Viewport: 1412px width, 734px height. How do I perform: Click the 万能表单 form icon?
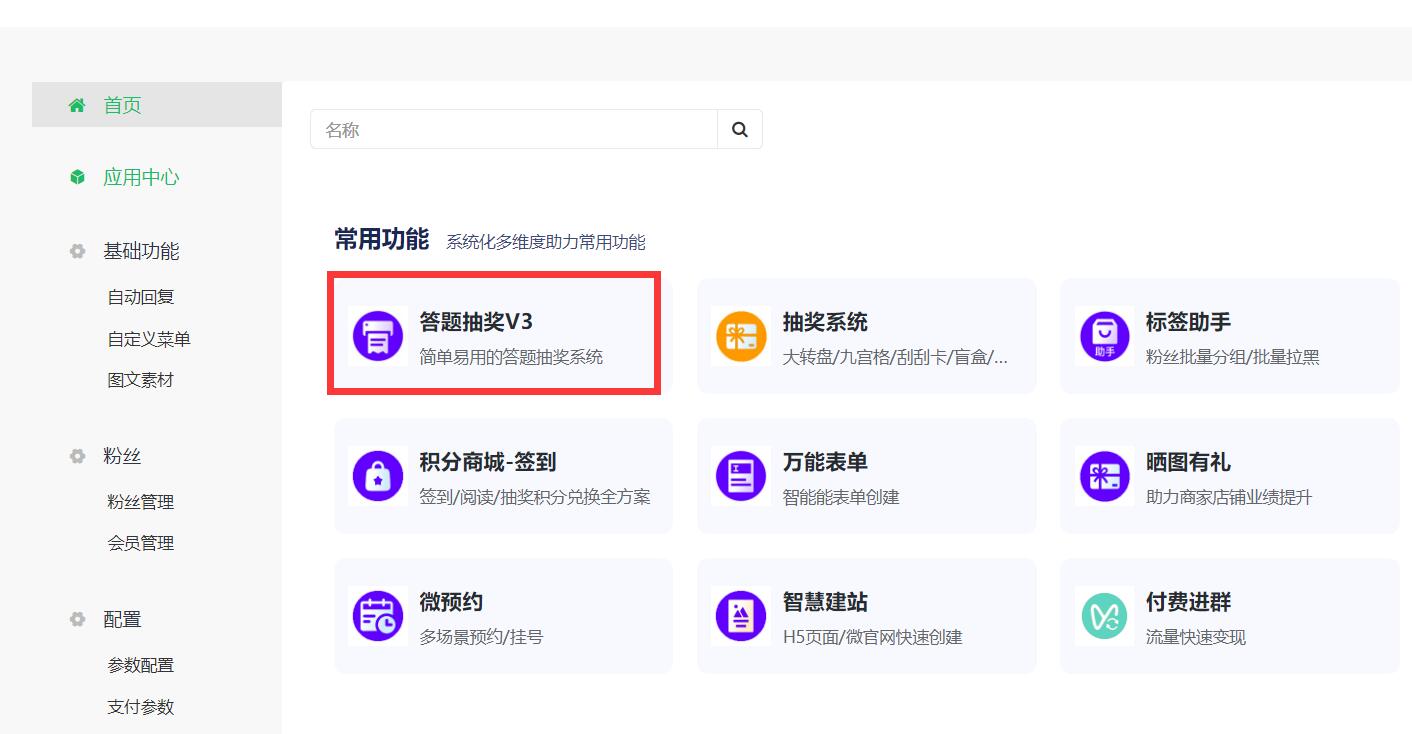[x=741, y=476]
